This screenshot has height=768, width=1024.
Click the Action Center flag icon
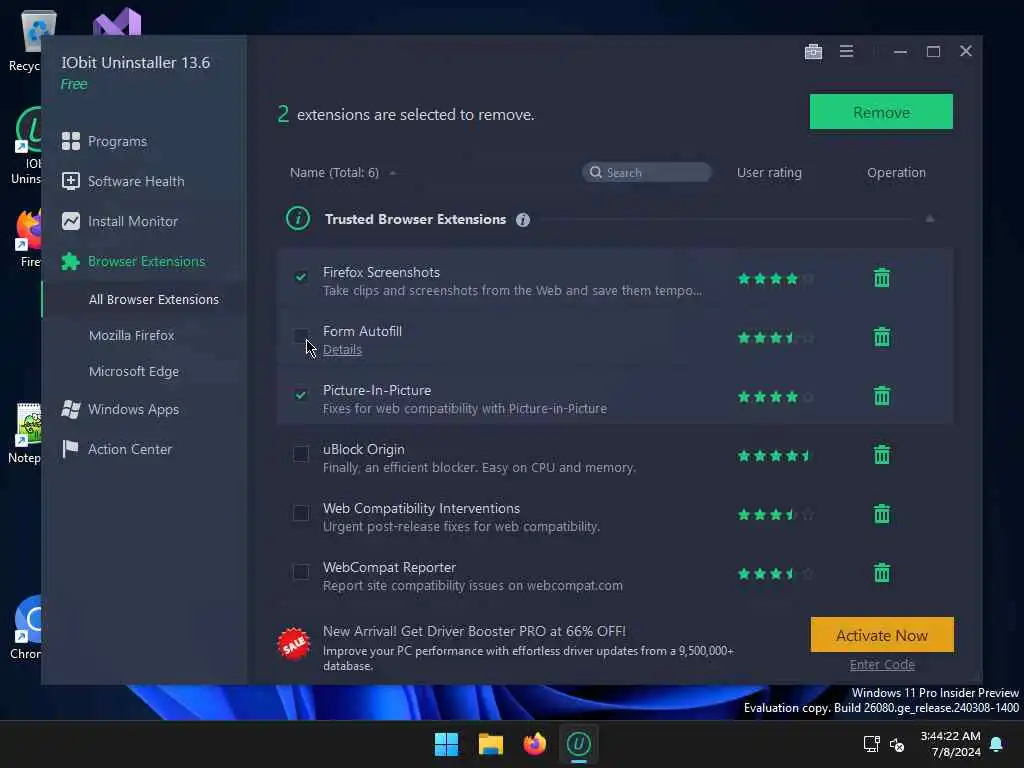pyautogui.click(x=70, y=449)
